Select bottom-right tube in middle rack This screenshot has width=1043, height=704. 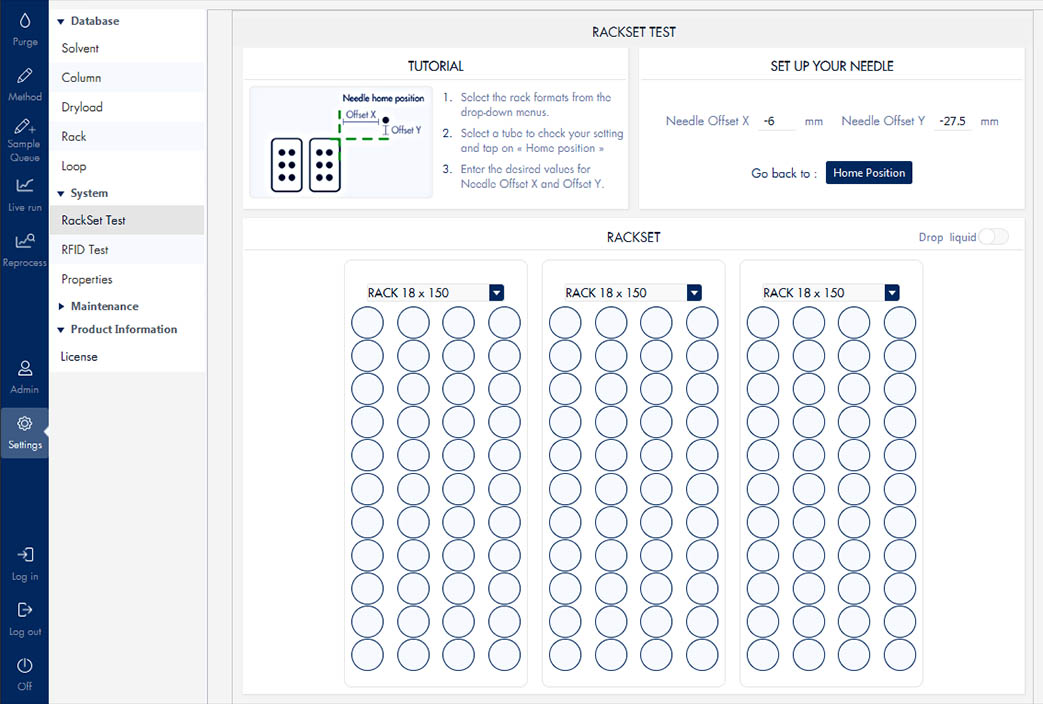pos(702,655)
